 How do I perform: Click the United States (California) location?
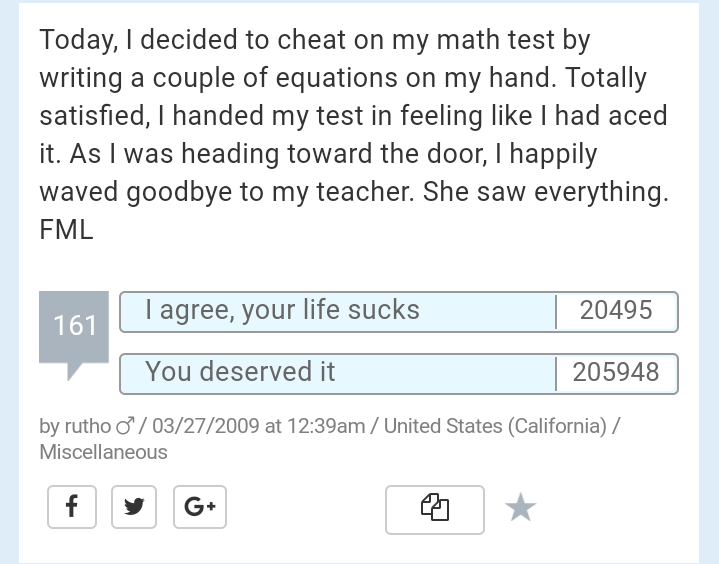[x=495, y=426]
